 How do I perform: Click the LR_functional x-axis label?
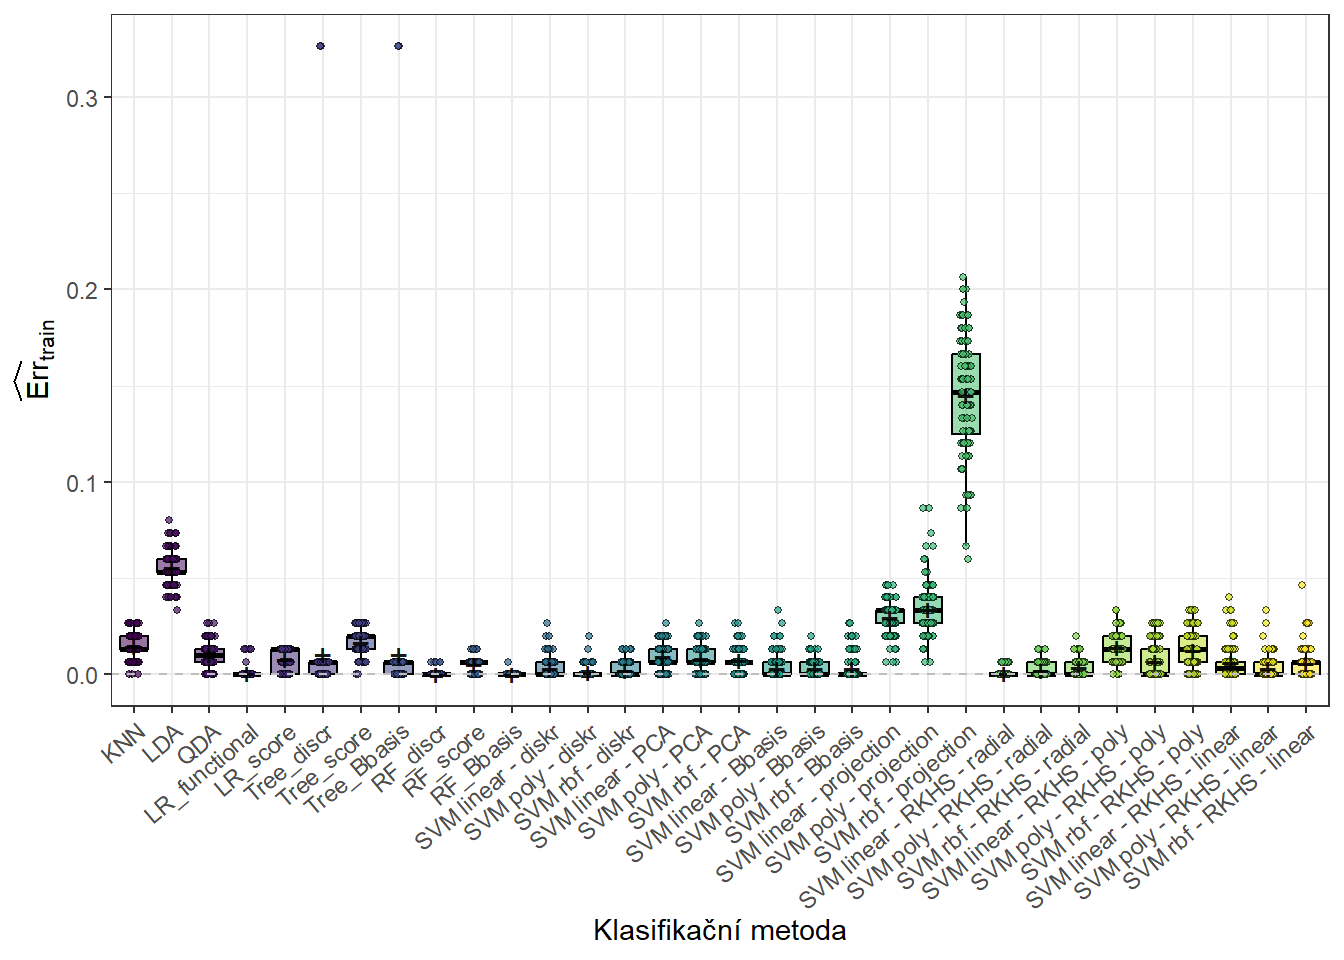(x=203, y=775)
